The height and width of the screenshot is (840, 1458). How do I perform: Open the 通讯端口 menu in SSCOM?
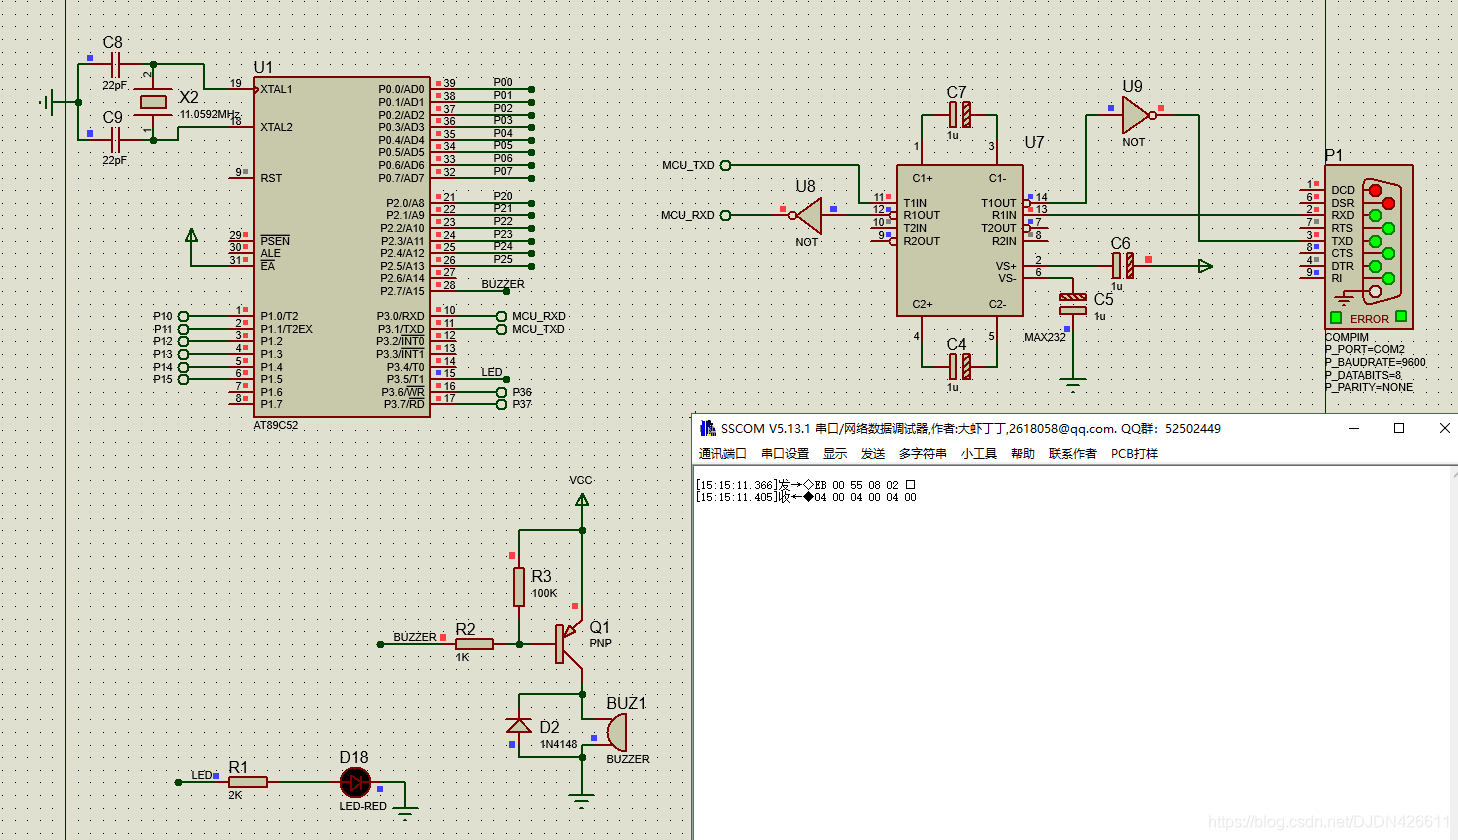(x=722, y=454)
